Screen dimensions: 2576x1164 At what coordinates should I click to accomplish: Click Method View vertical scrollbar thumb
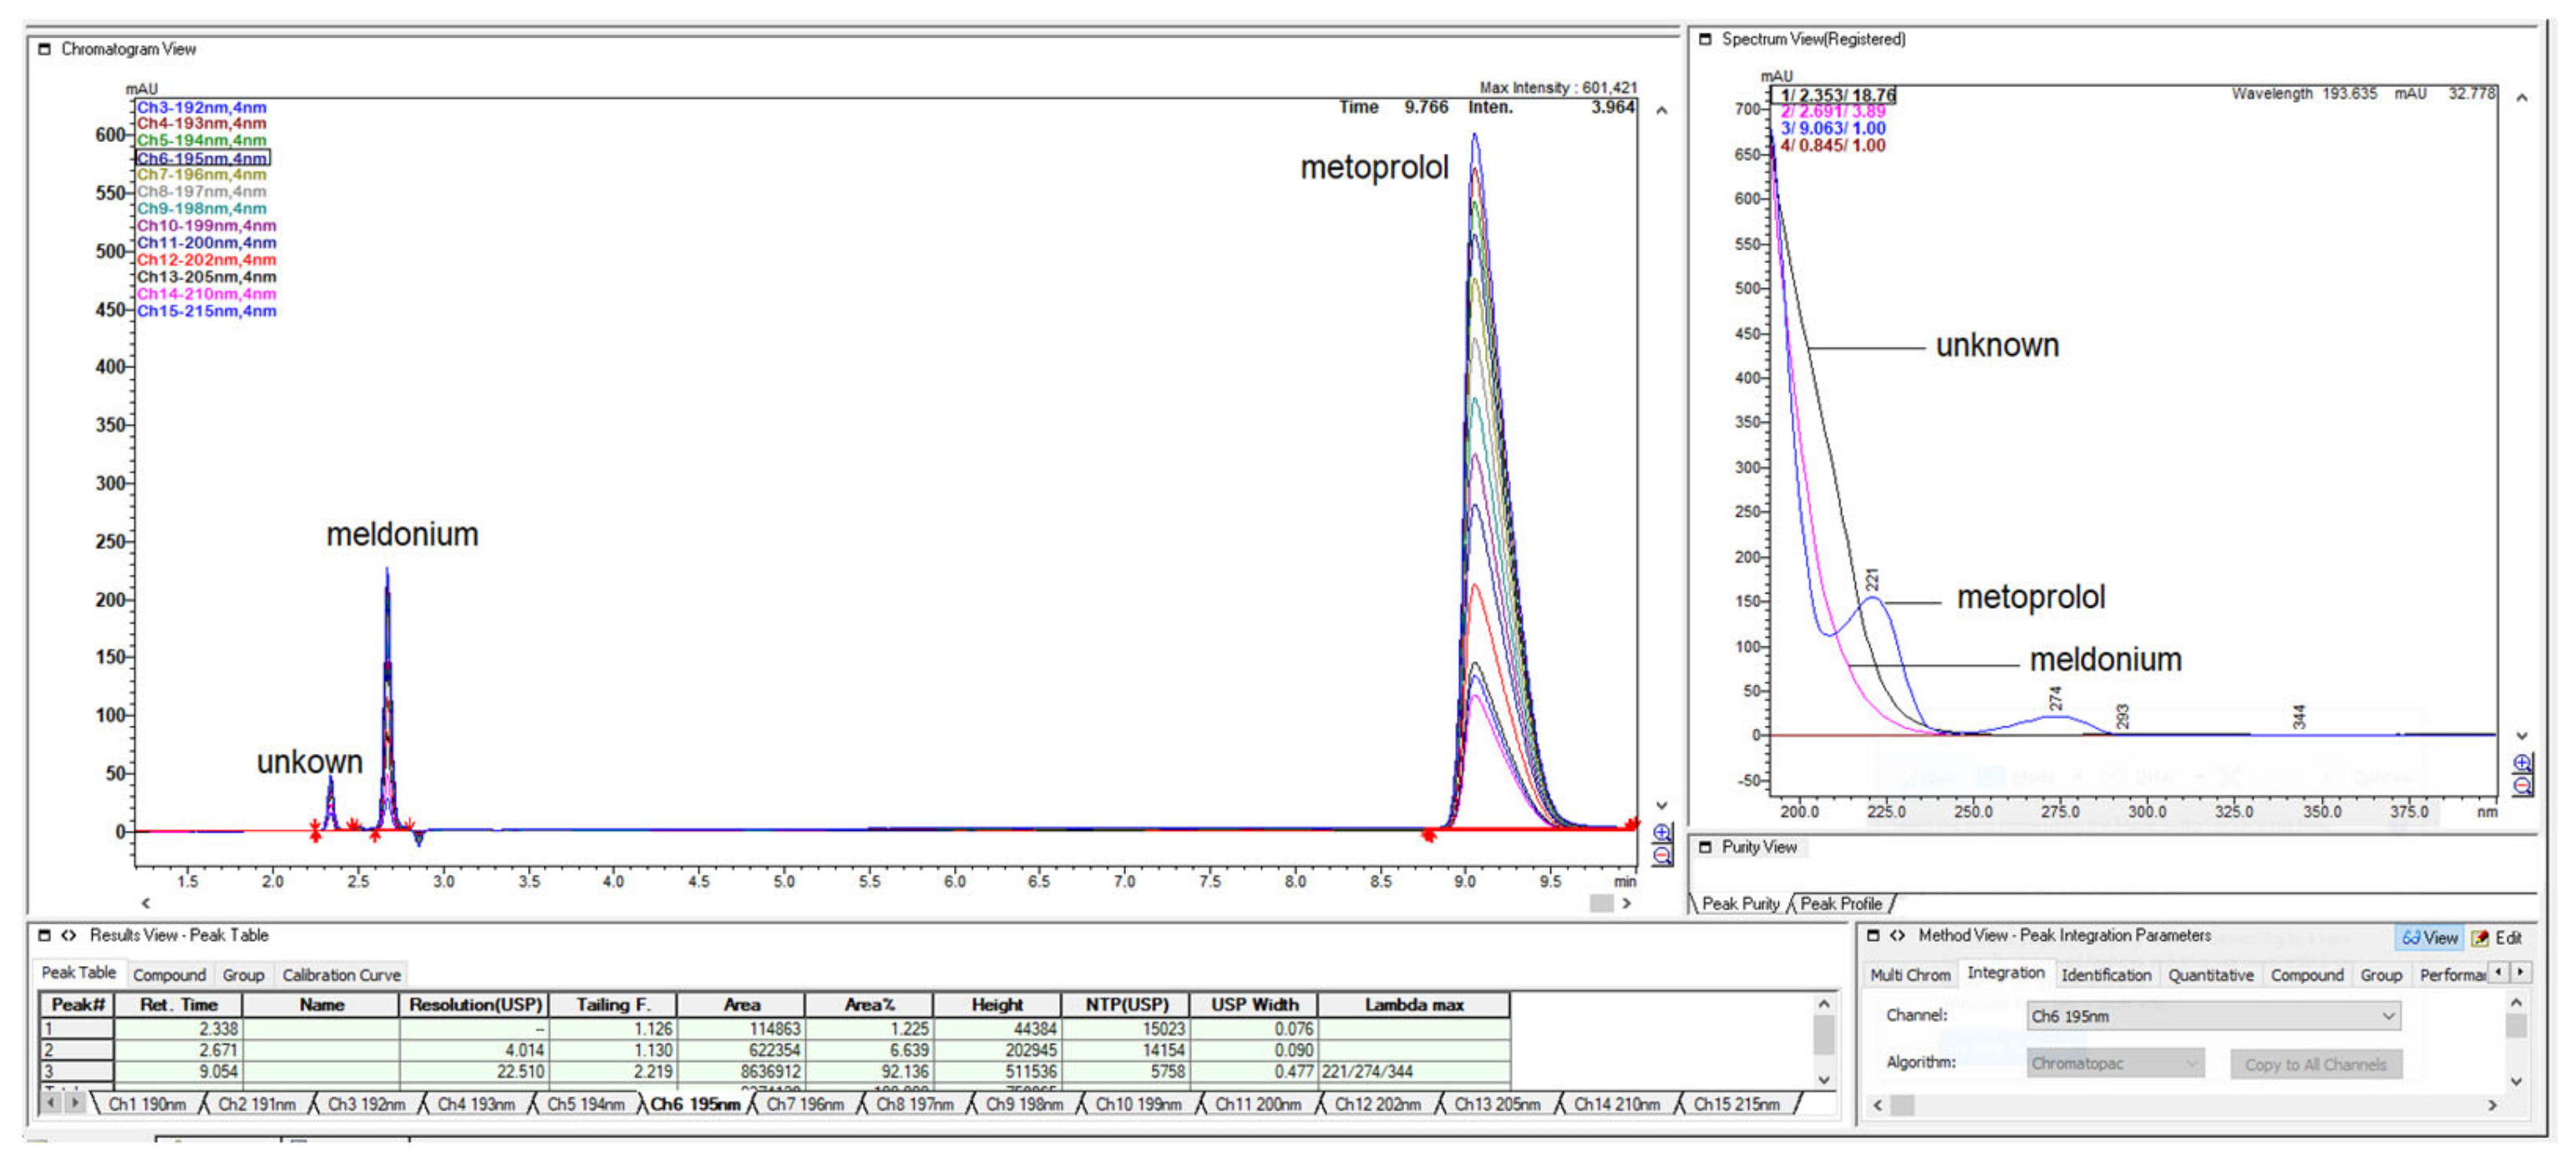click(x=2516, y=1026)
